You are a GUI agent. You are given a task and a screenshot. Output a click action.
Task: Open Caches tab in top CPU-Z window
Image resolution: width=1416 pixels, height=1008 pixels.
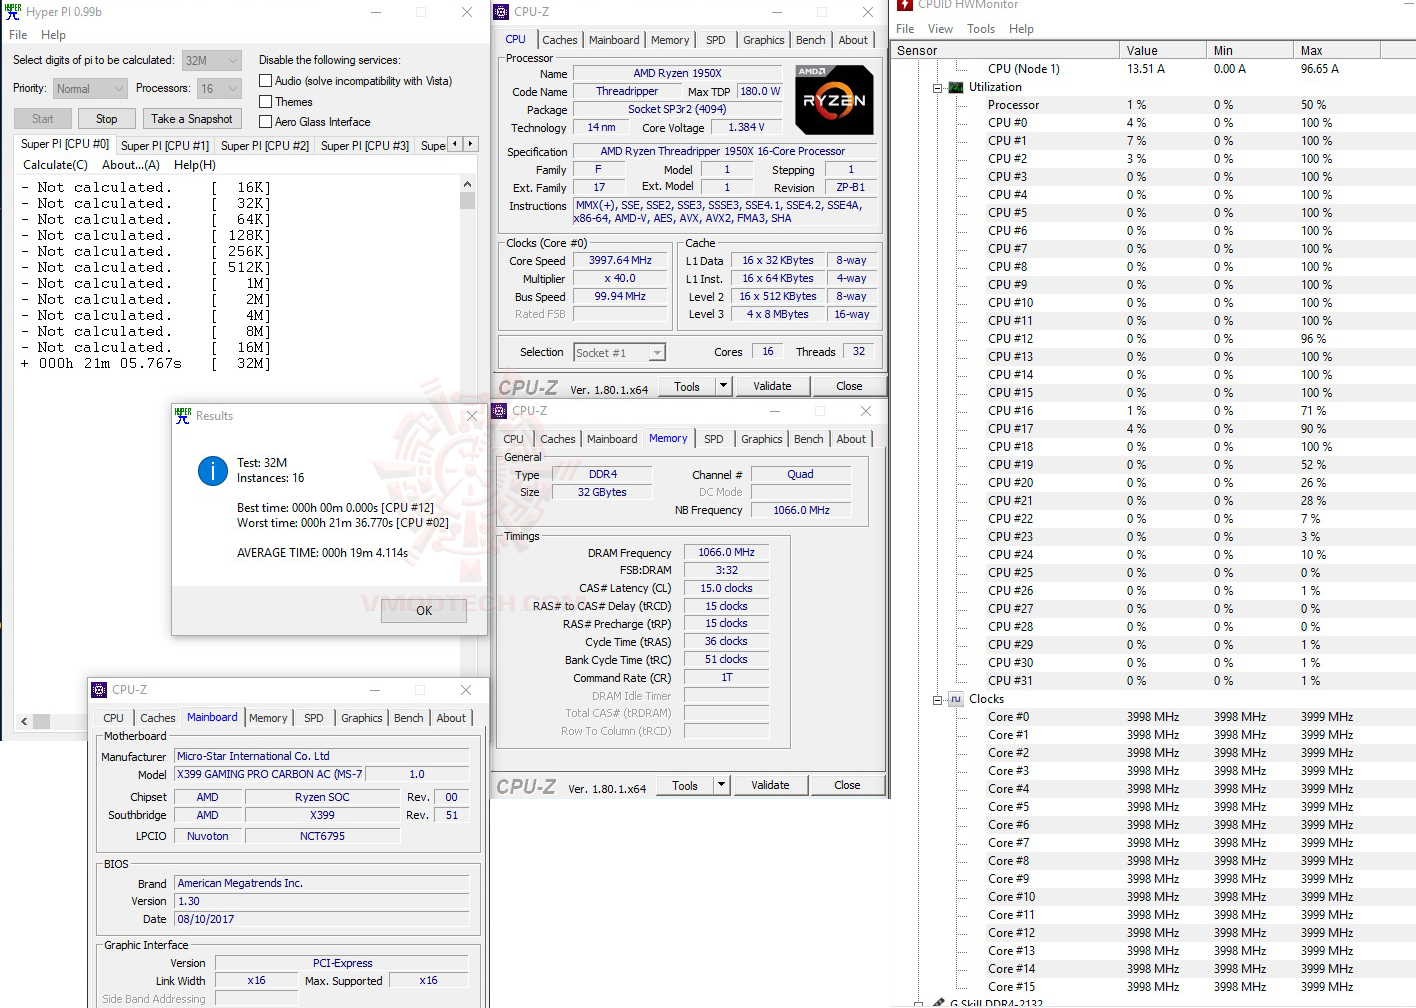[x=560, y=40]
